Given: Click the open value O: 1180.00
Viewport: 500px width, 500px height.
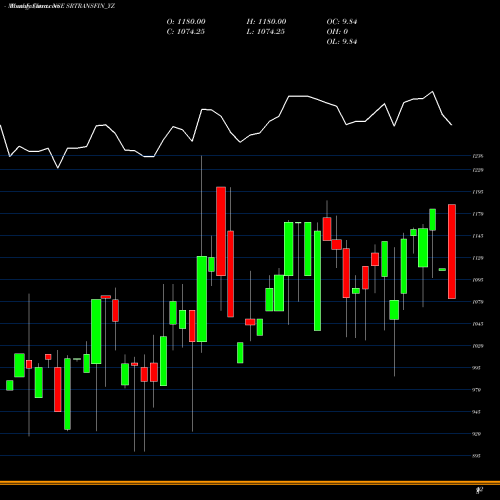Looking at the screenshot, I should [x=186, y=22].
